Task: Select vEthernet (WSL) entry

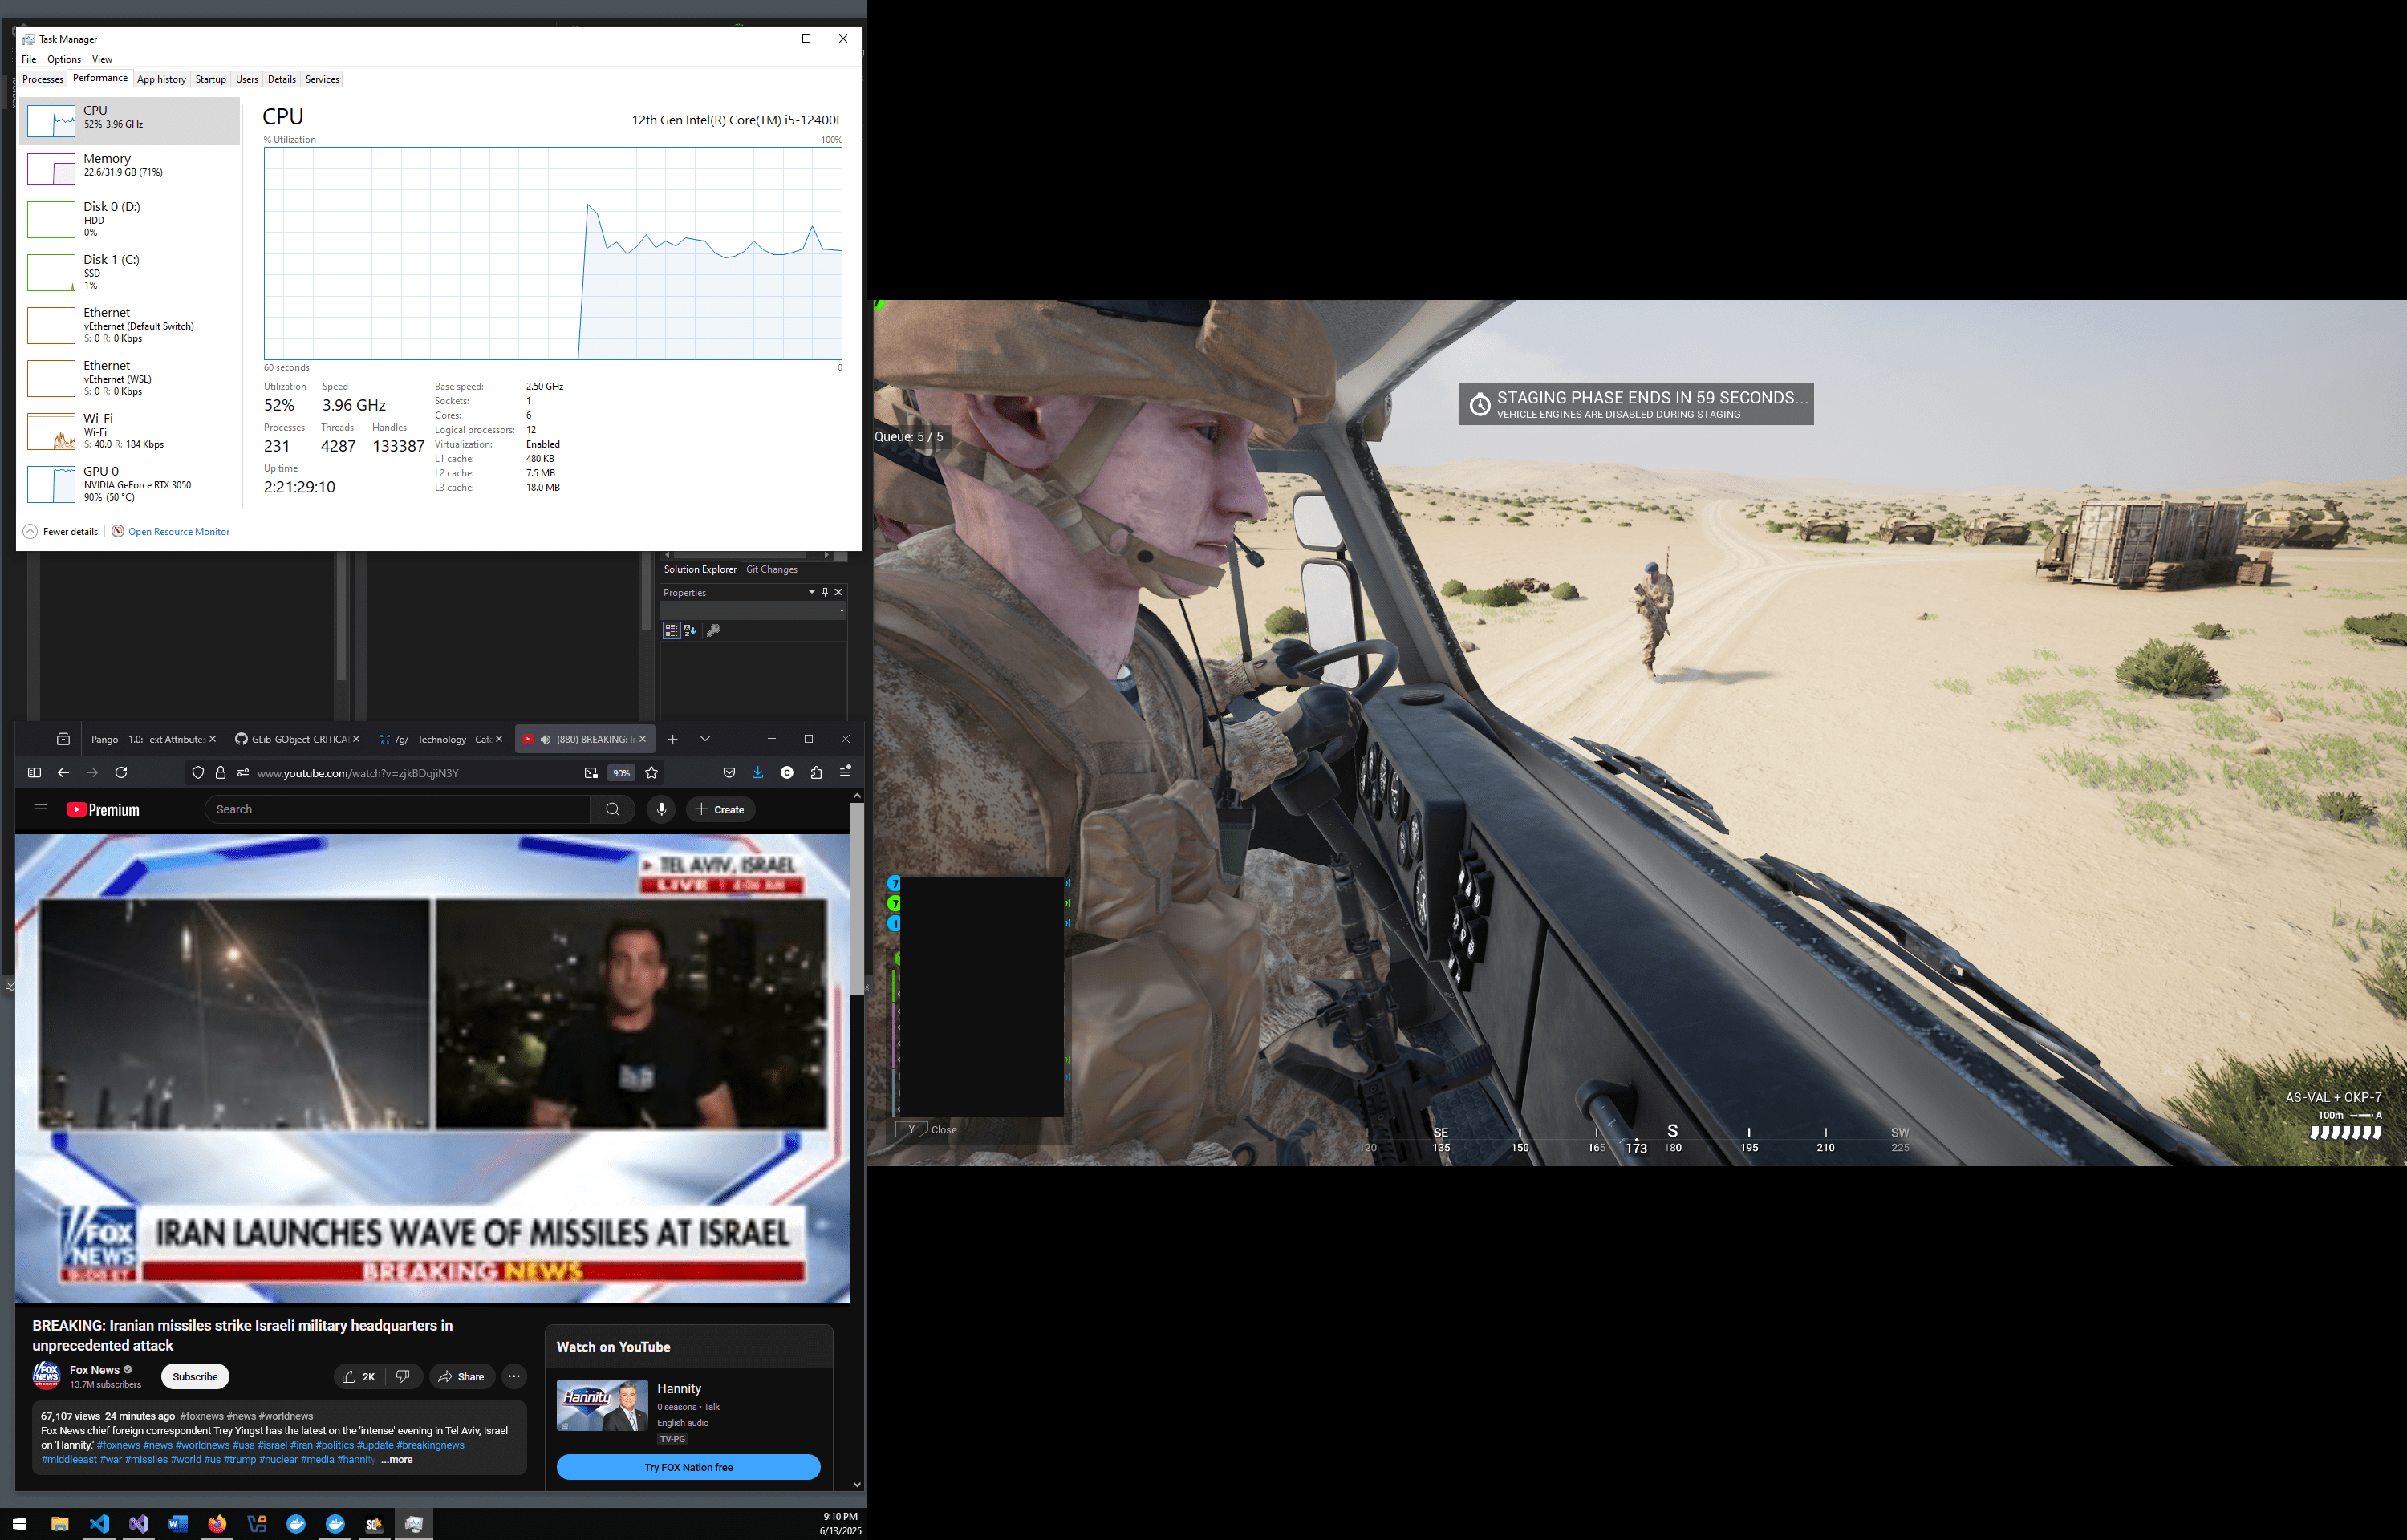Action: point(130,378)
